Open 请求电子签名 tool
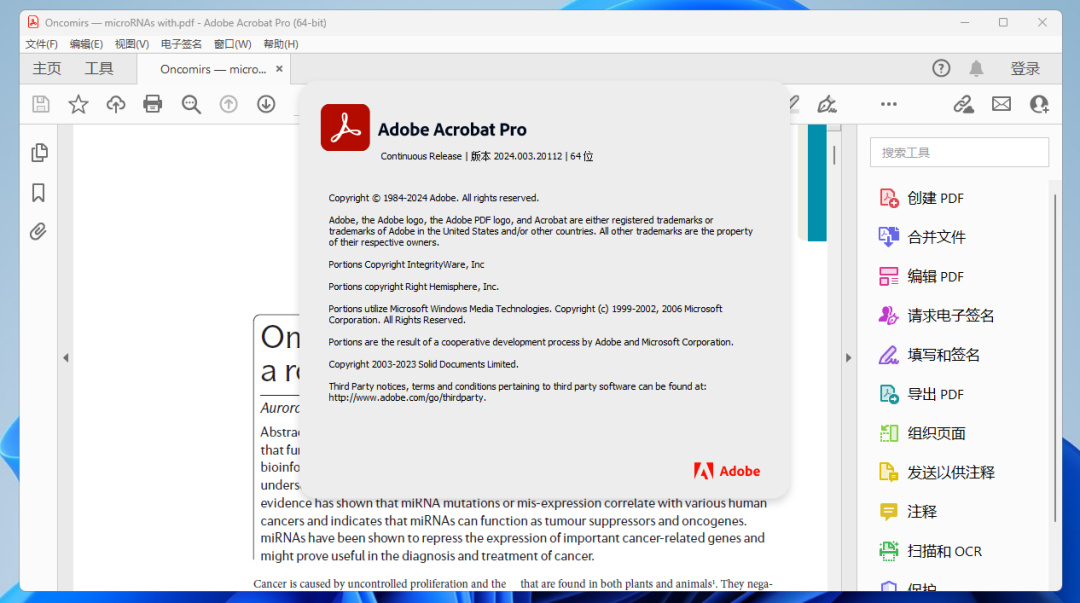This screenshot has height=603, width=1080. coord(937,316)
